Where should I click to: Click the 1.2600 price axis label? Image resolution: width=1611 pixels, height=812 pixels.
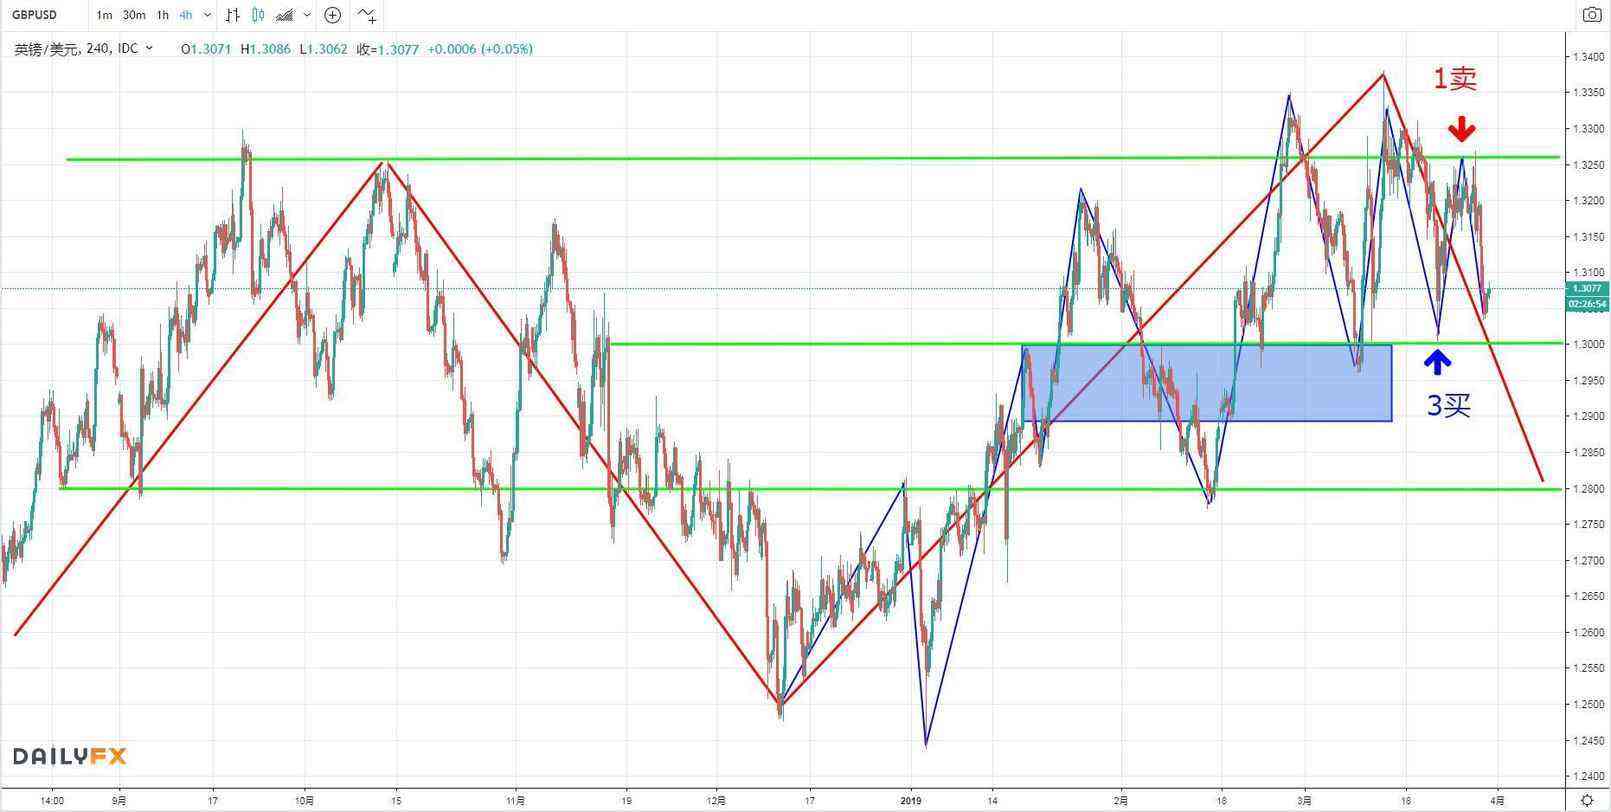click(1587, 632)
